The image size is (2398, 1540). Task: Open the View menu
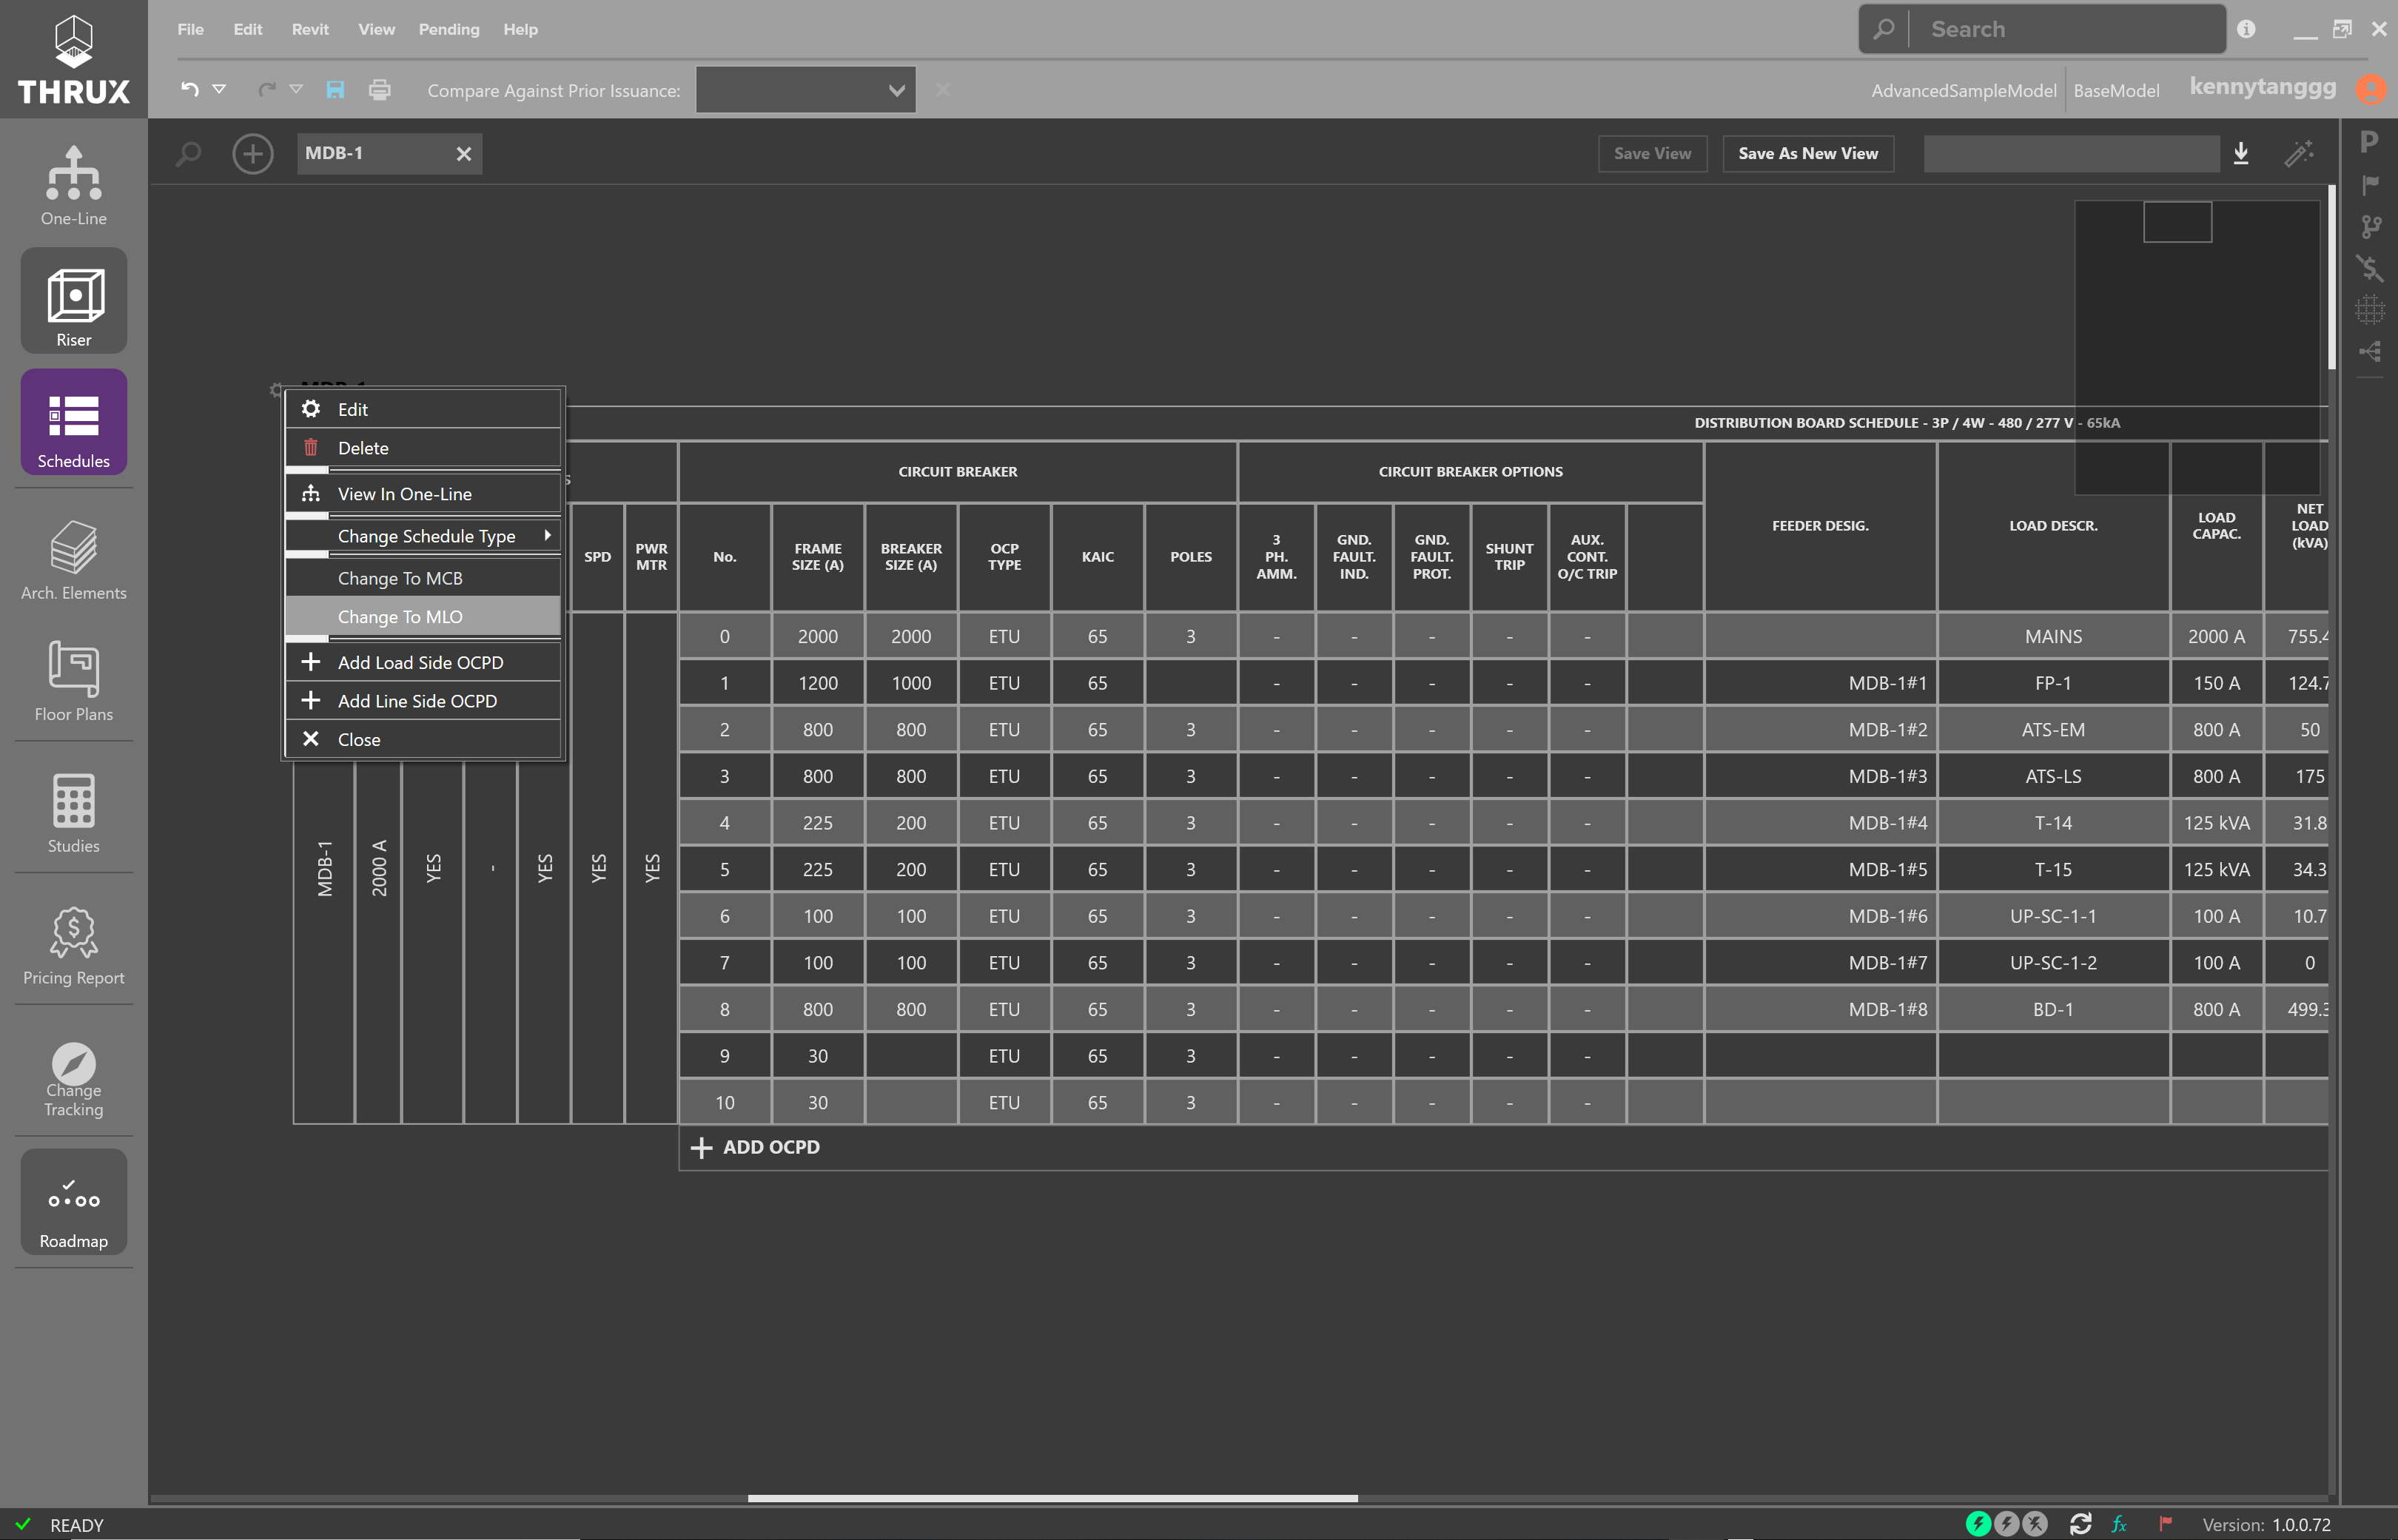[376, 29]
